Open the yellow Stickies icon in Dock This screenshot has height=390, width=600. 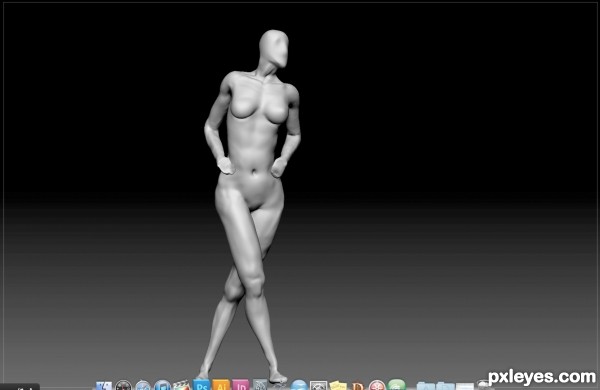pos(338,385)
